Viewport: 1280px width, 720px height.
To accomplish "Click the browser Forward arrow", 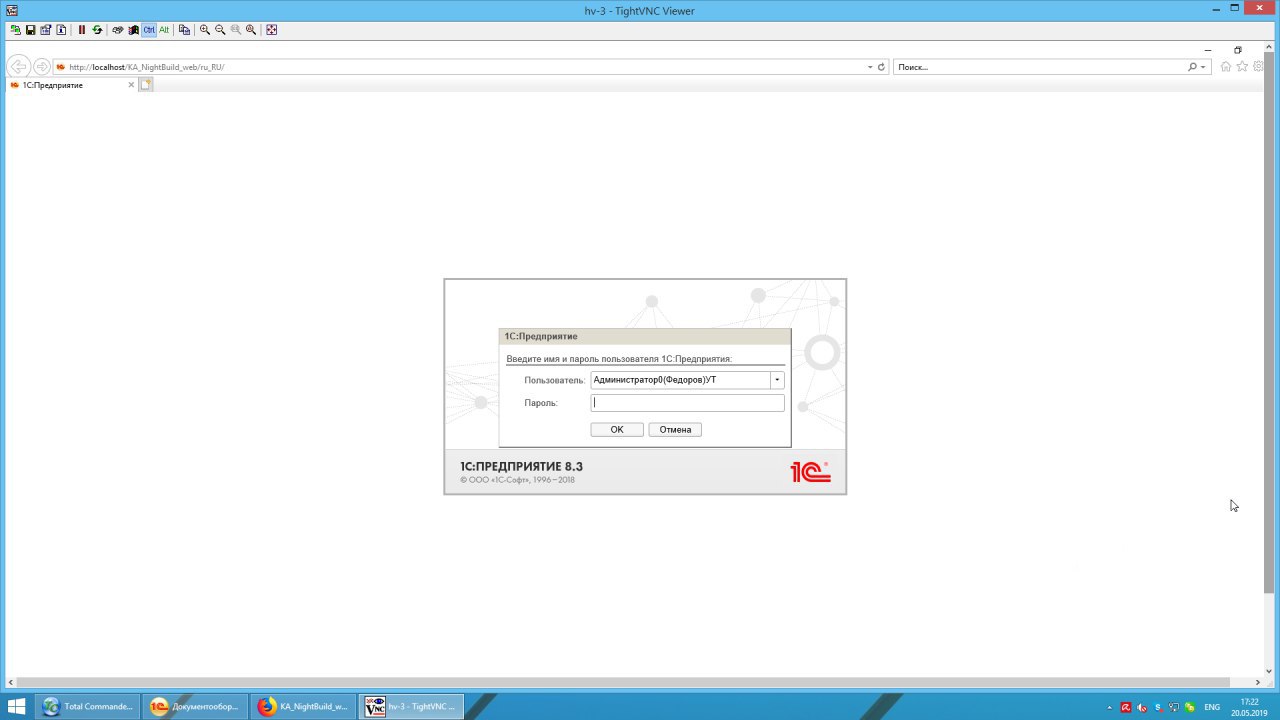I will point(42,67).
